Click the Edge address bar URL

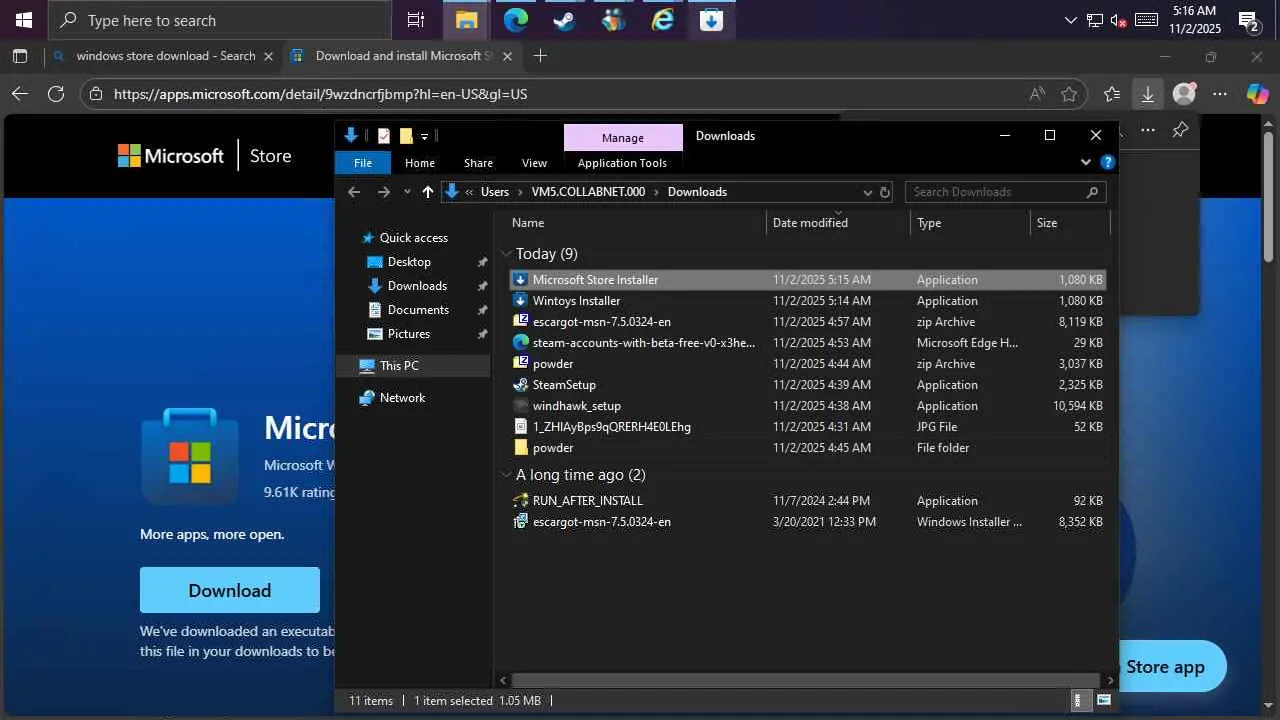[320, 94]
